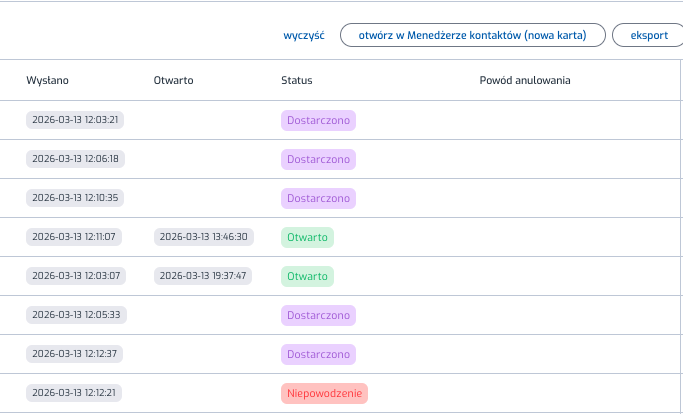The width and height of the screenshot is (683, 414).
Task: Select sent timestamp 2026-03-13 12:06:18
Action: pos(76,159)
